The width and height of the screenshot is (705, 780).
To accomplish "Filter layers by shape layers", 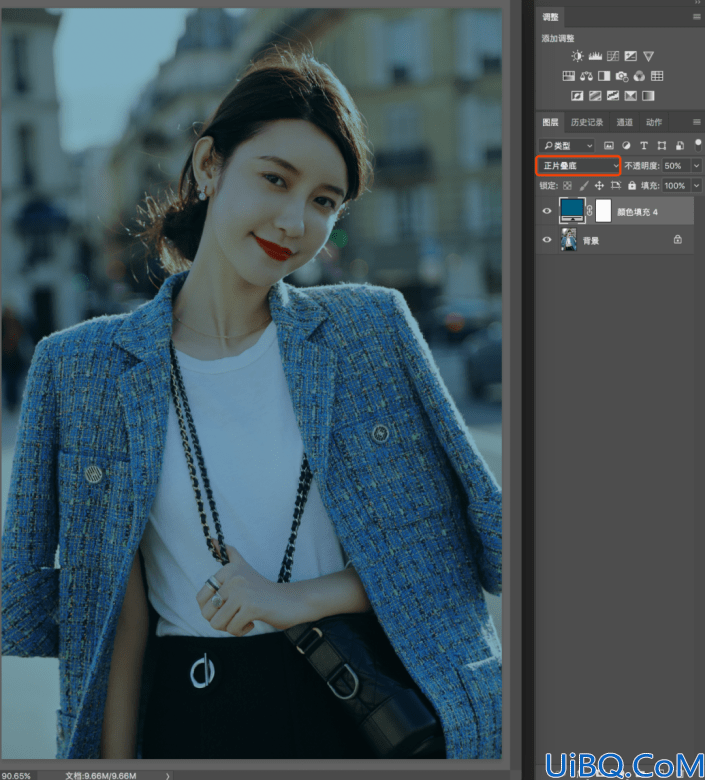I will [x=662, y=145].
